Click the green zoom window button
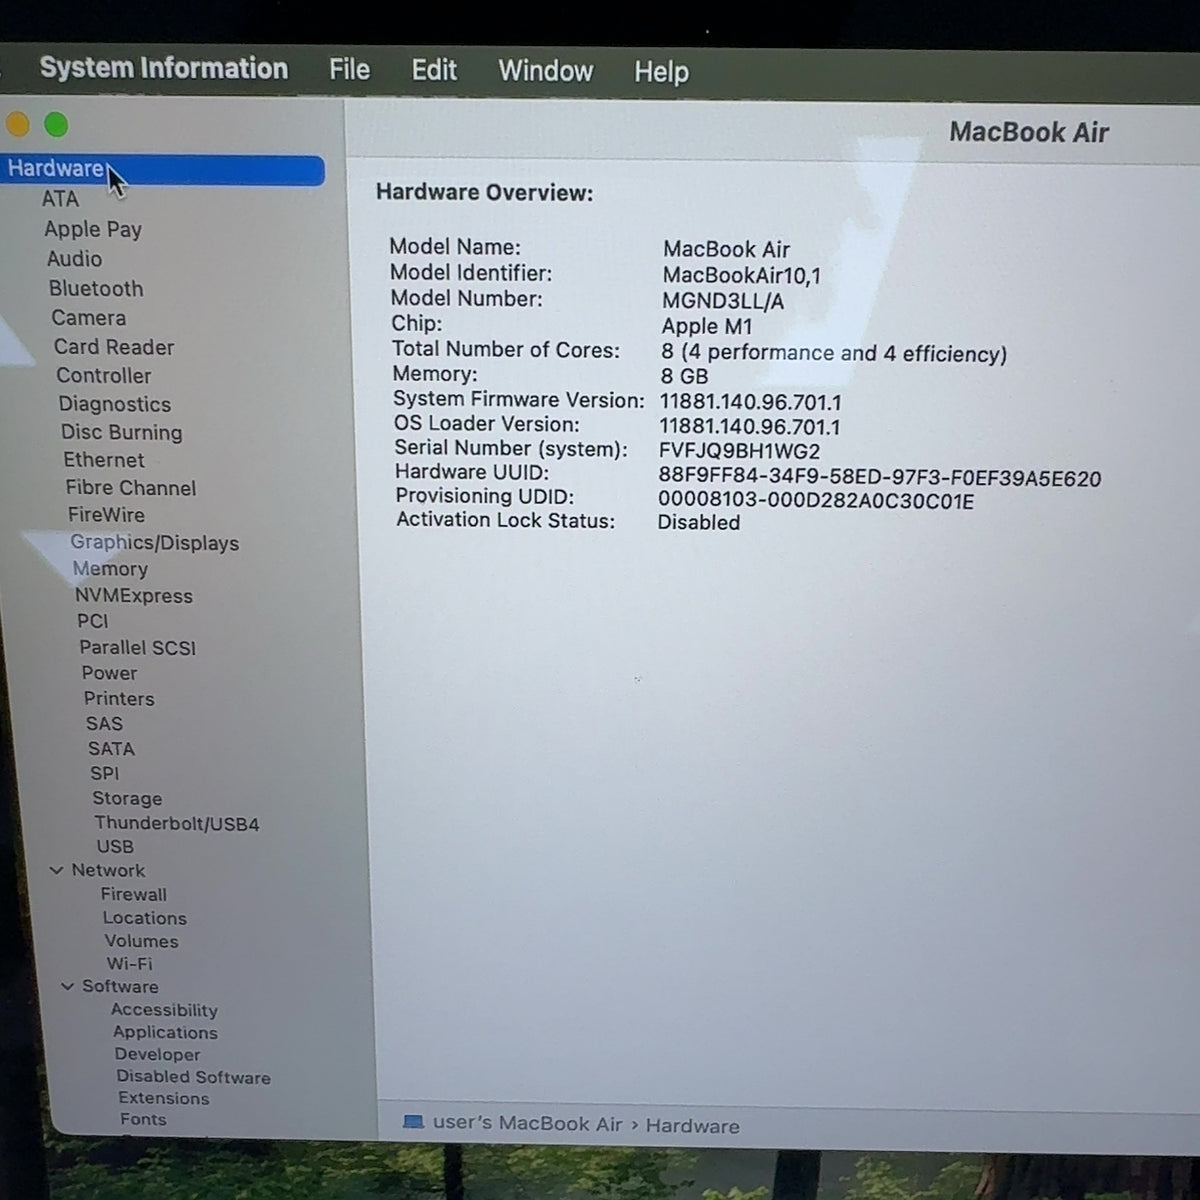The height and width of the screenshot is (1200, 1200). click(x=56, y=125)
